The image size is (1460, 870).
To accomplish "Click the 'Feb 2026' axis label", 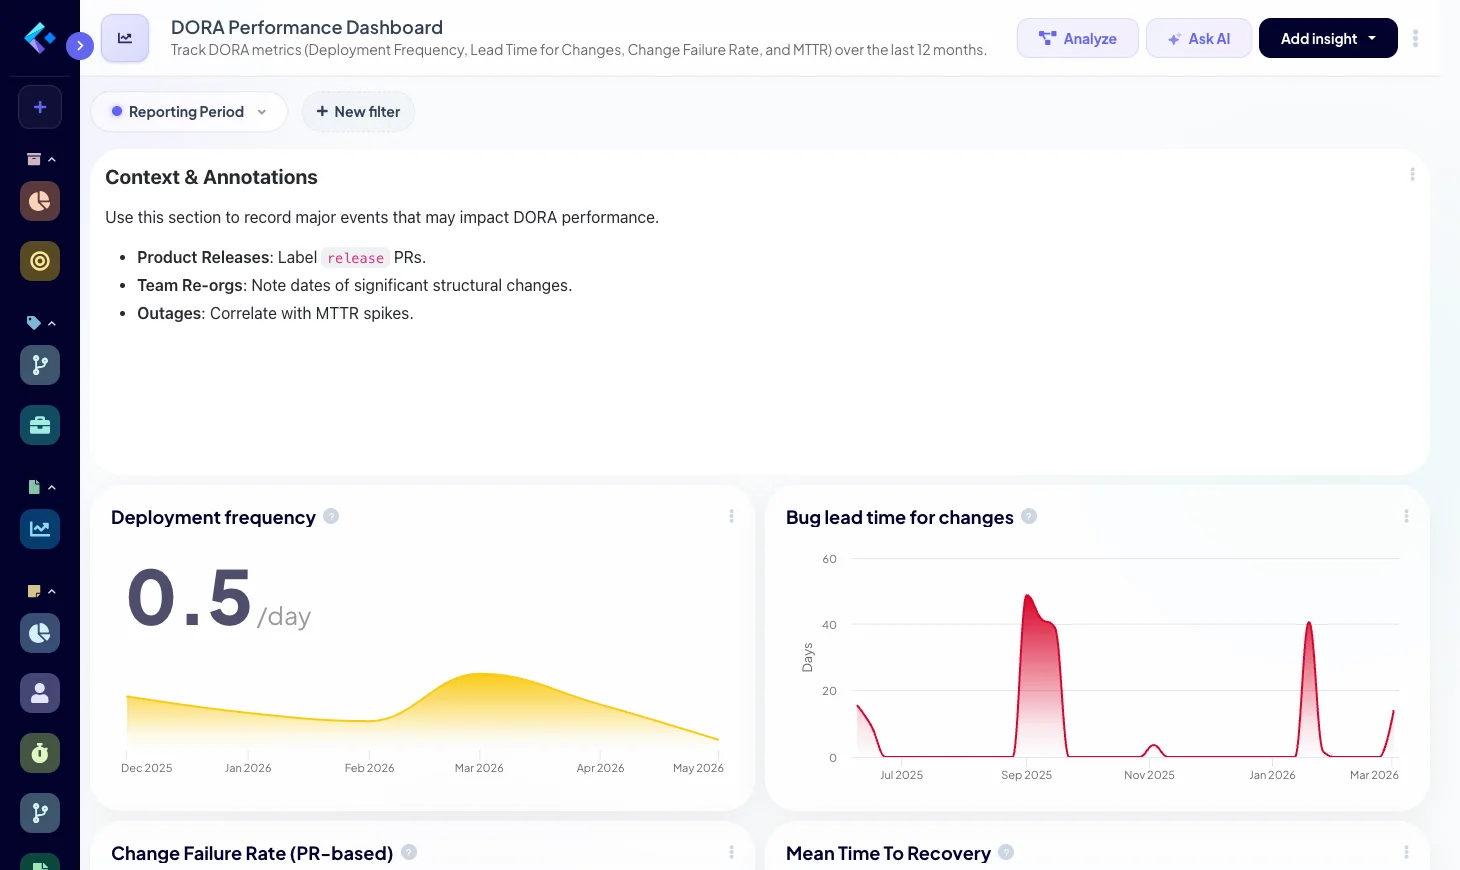I will (x=369, y=768).
